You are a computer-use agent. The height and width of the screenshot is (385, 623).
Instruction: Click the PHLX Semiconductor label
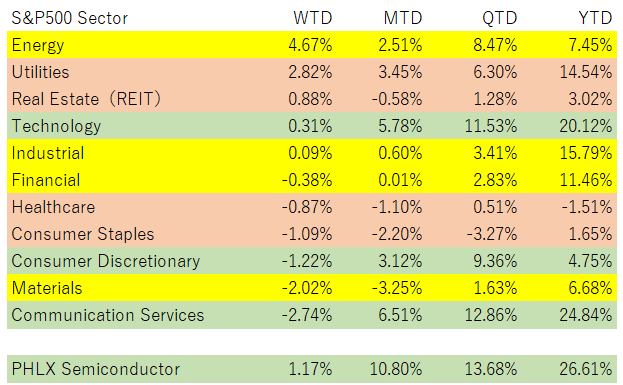[96, 369]
